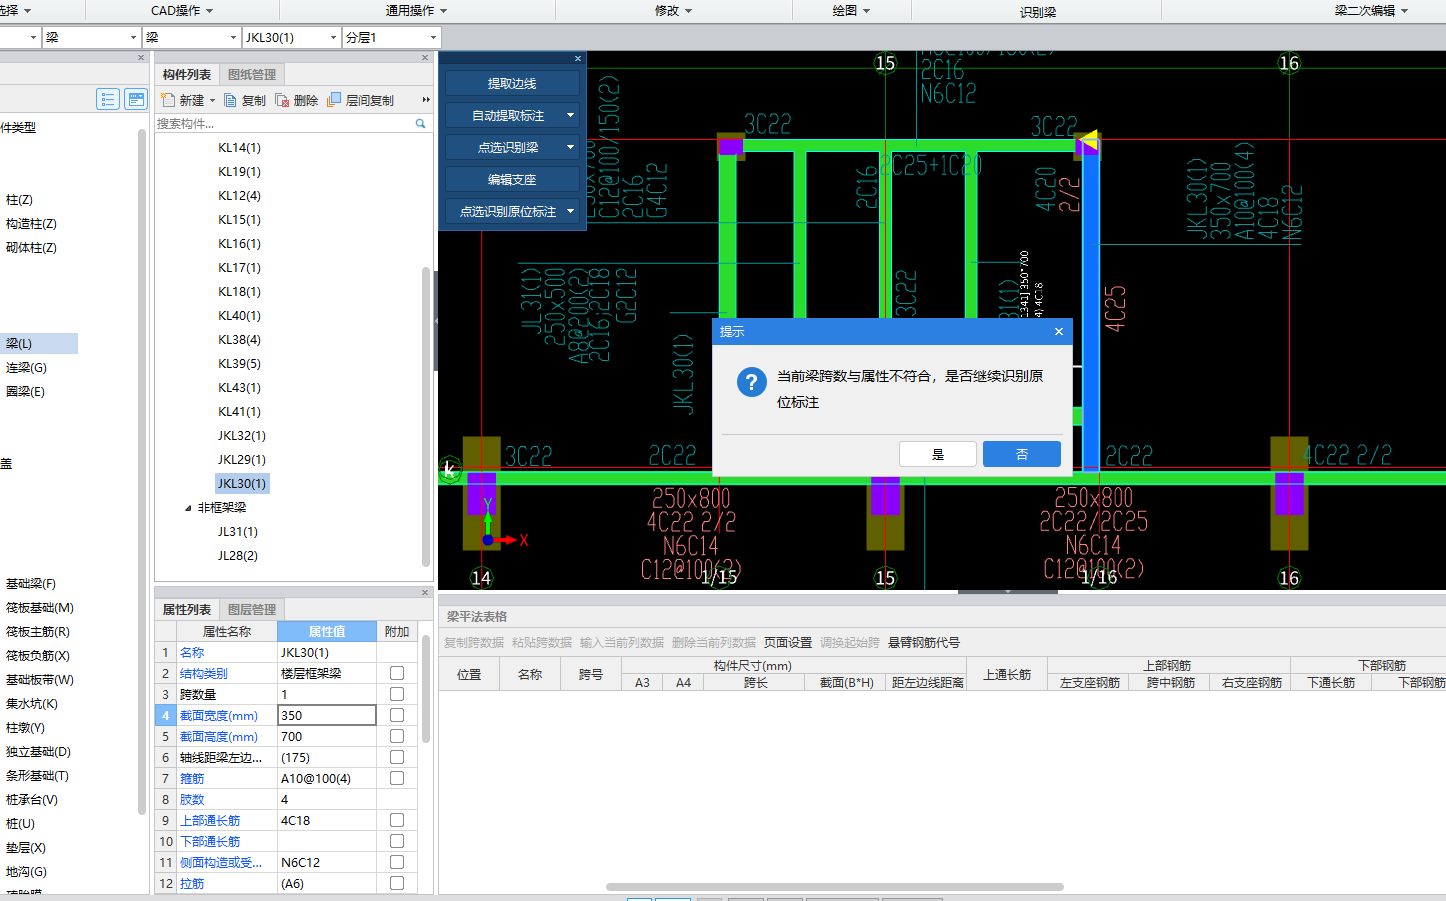Check the 附加 box for 结构类别
Image resolution: width=1446 pixels, height=901 pixels.
click(397, 673)
